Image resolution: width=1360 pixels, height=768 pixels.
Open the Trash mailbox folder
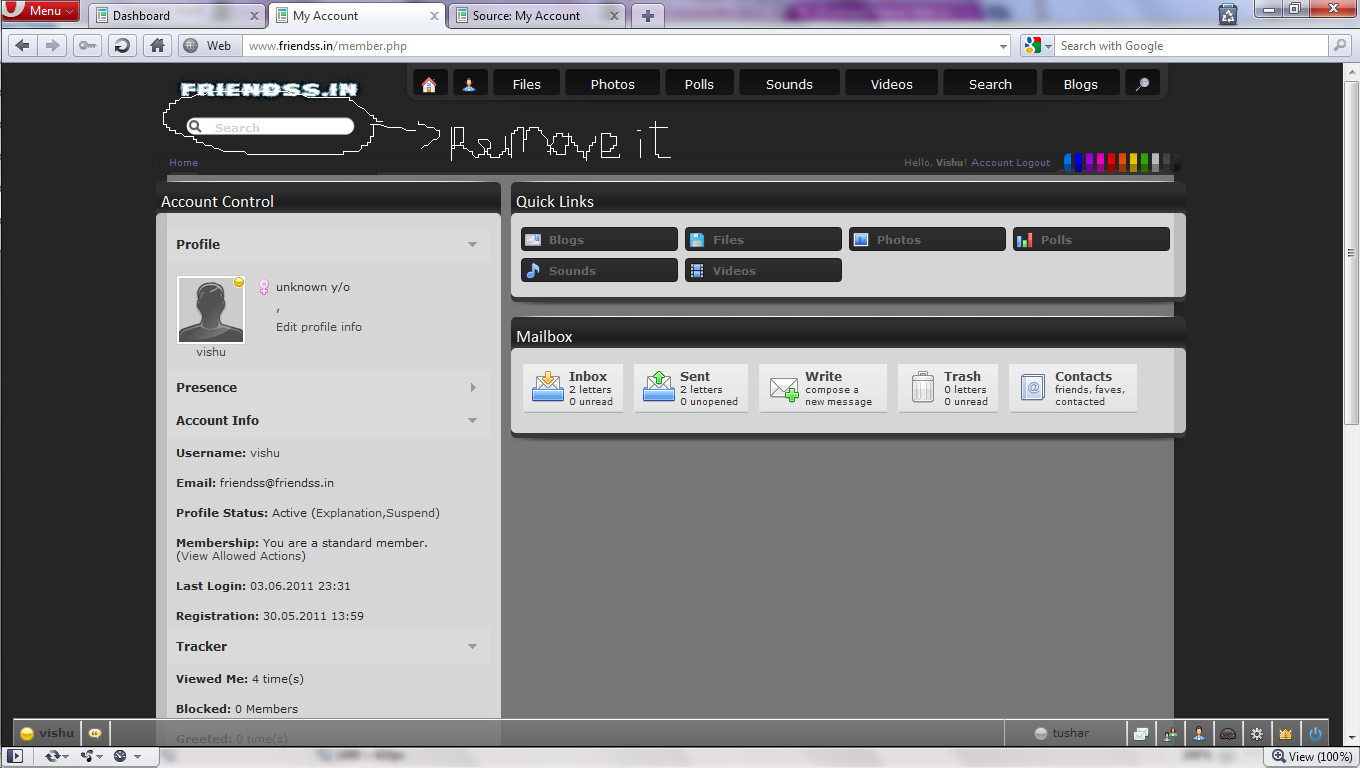point(948,388)
